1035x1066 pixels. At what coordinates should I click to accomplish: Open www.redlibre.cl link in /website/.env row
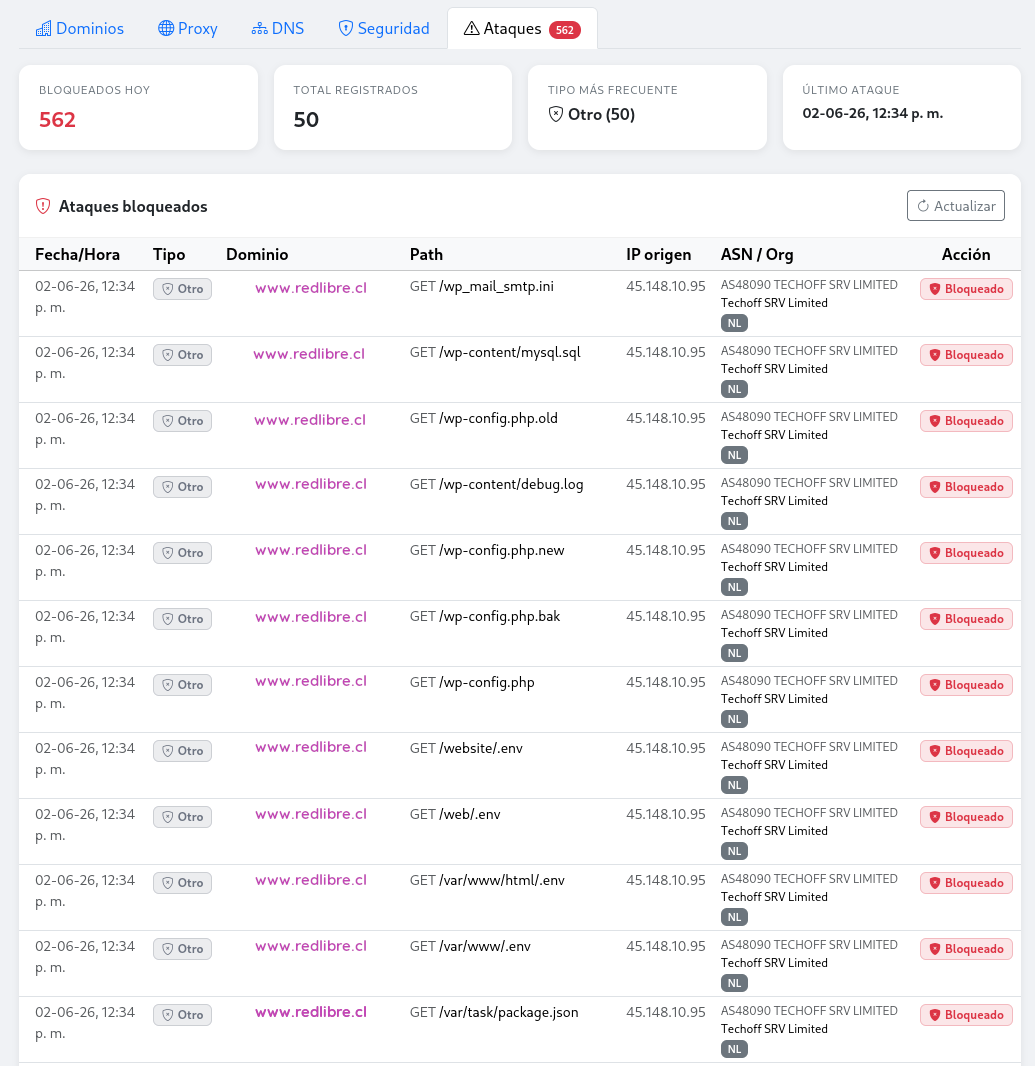311,746
